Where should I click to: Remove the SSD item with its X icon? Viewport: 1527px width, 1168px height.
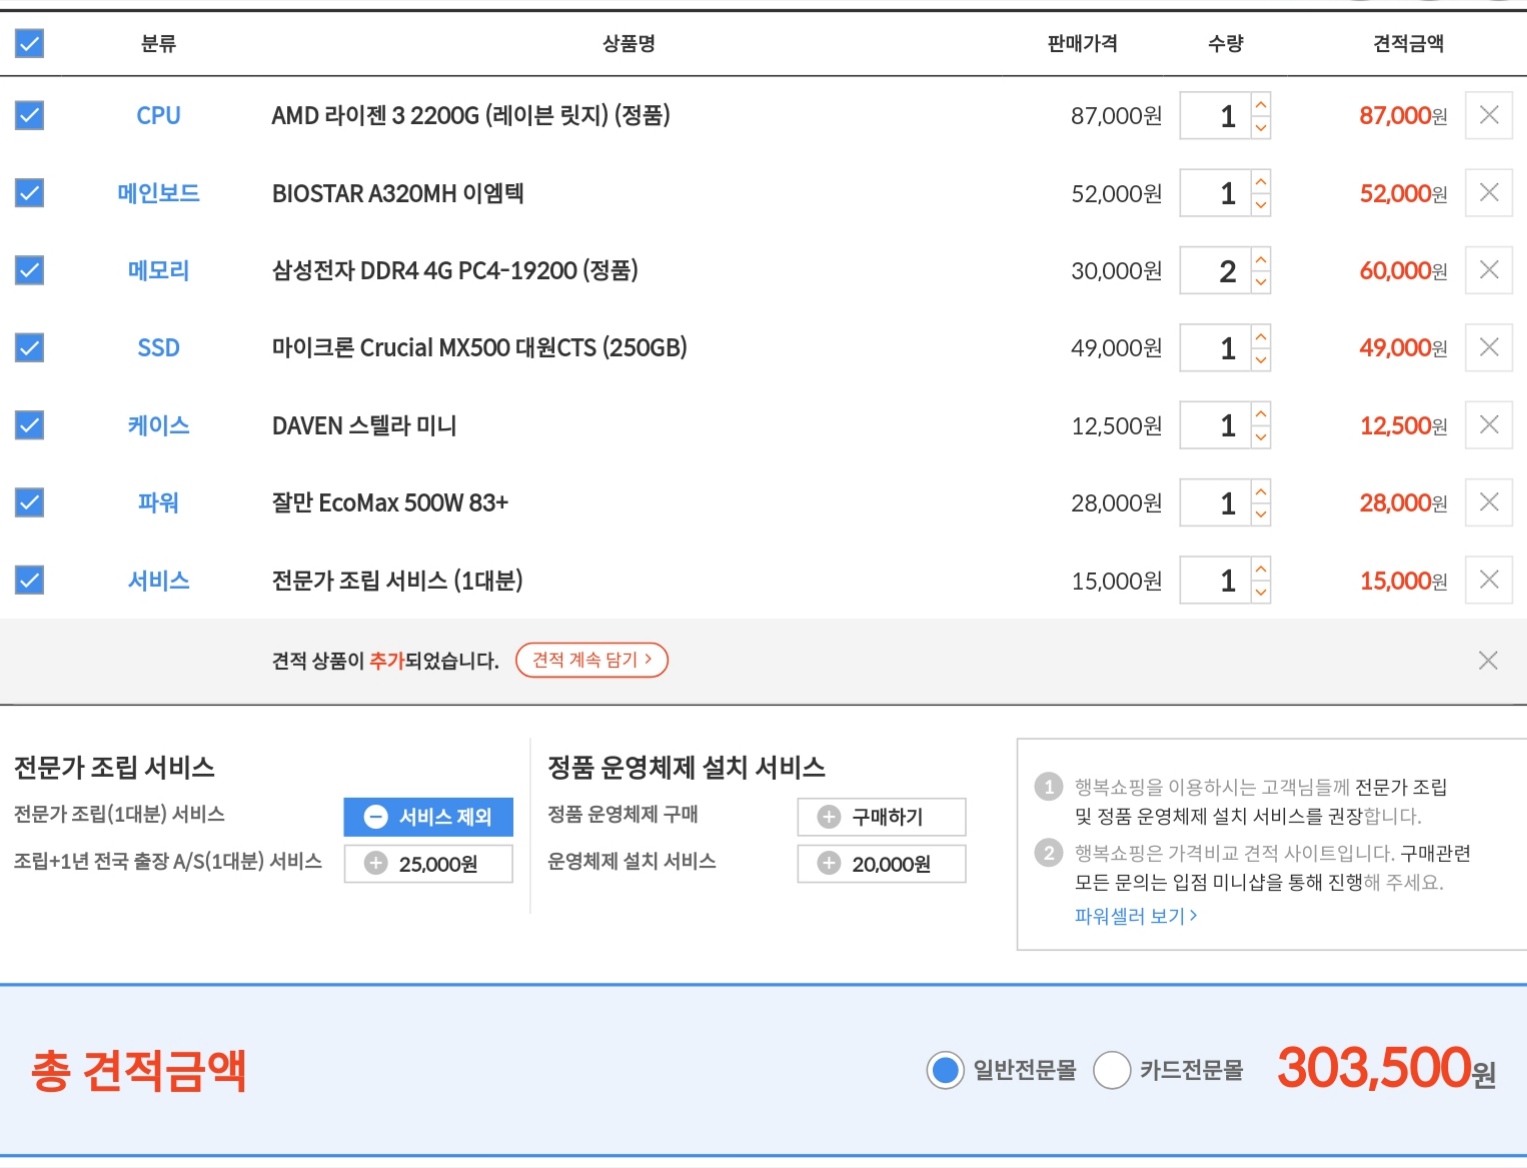(1488, 348)
